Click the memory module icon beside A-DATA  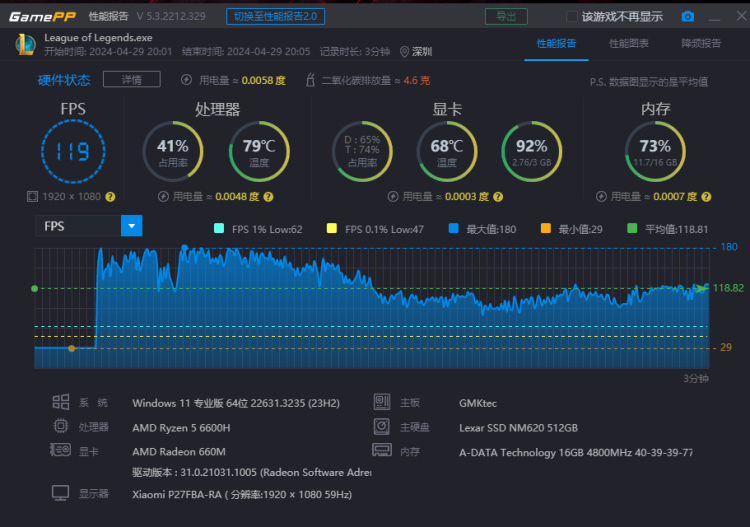[x=382, y=450]
